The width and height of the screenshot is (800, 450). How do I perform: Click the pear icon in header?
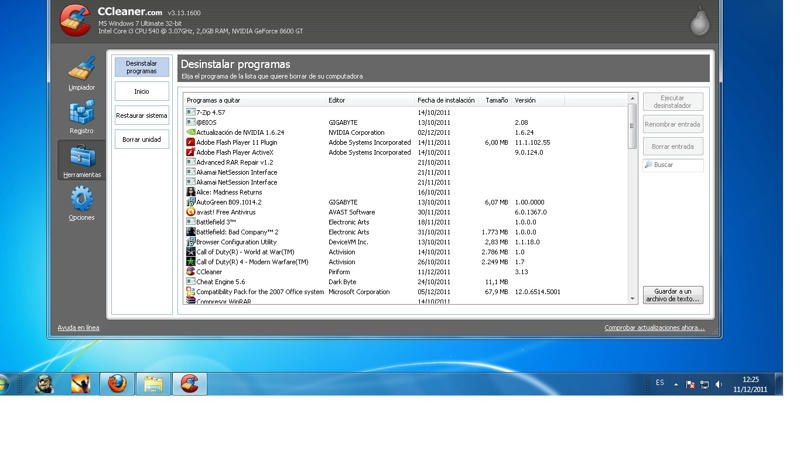pos(699,21)
